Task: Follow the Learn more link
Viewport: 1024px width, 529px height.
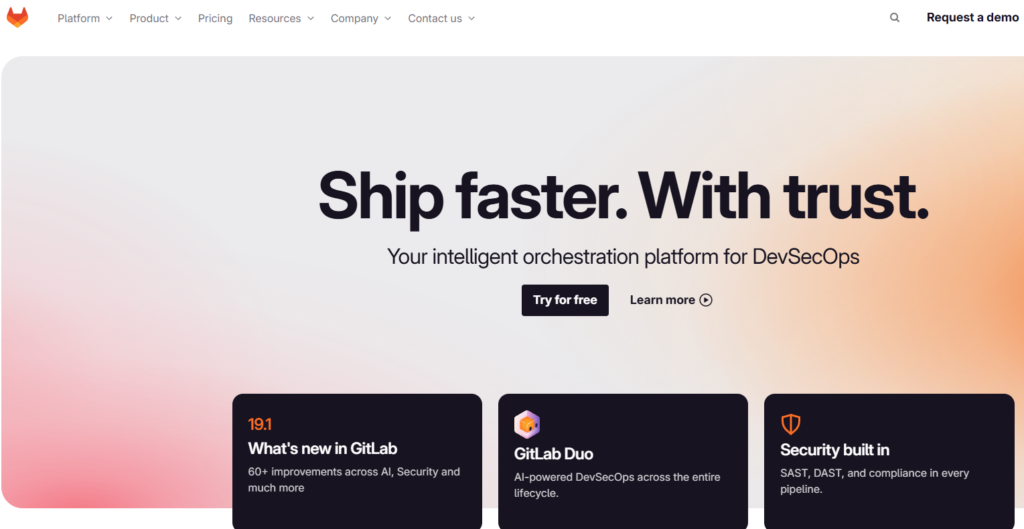Action: coord(671,300)
